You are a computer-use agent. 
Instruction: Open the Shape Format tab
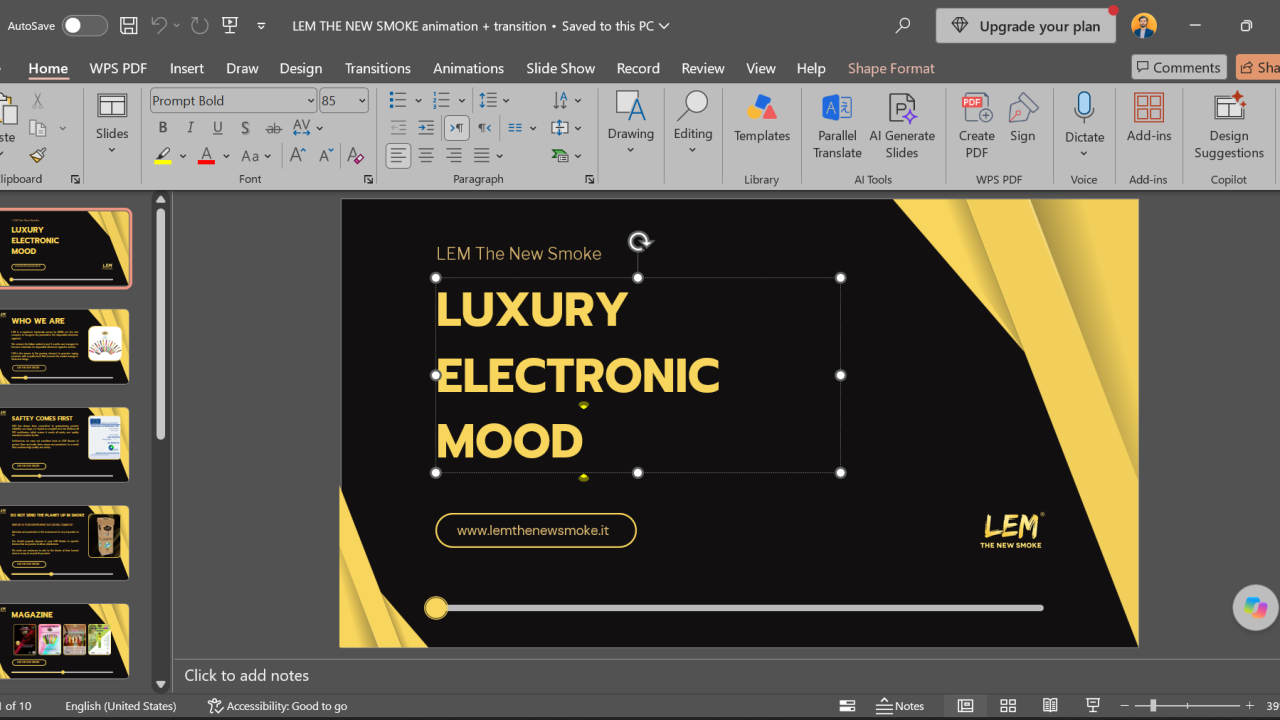coord(891,68)
